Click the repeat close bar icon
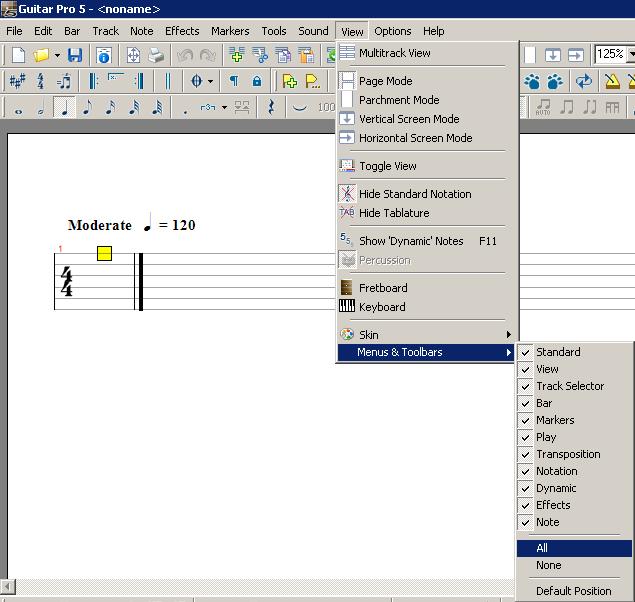 coord(140,81)
